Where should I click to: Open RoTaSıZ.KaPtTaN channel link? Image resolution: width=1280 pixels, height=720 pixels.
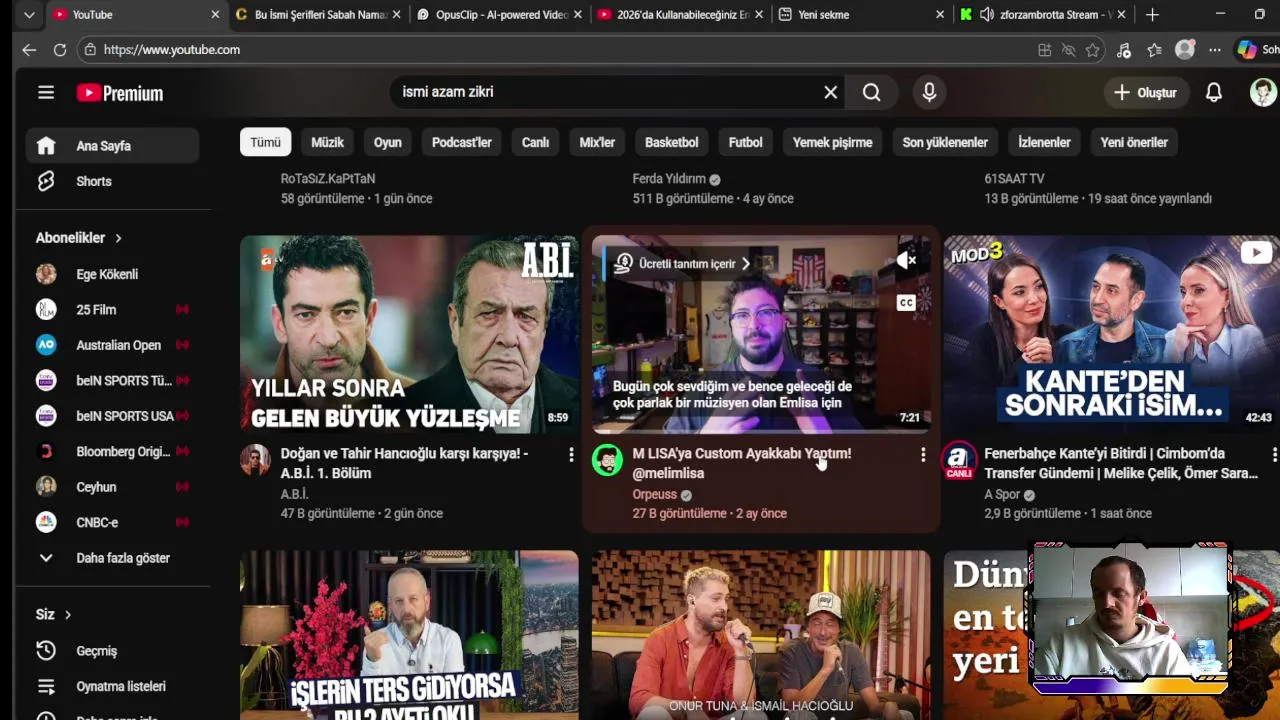[328, 179]
